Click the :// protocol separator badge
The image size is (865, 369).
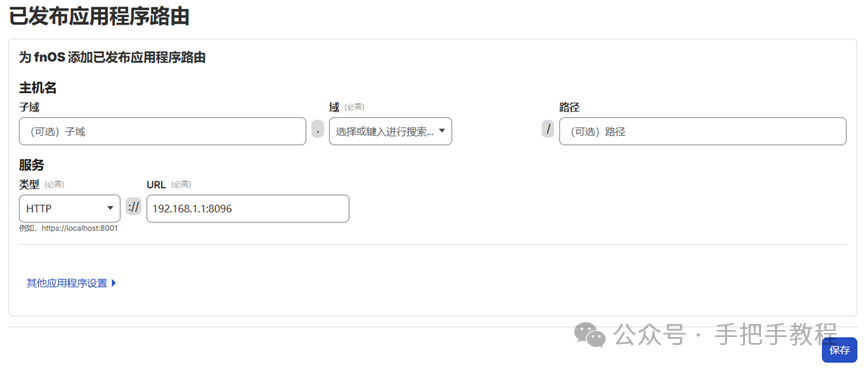click(134, 207)
